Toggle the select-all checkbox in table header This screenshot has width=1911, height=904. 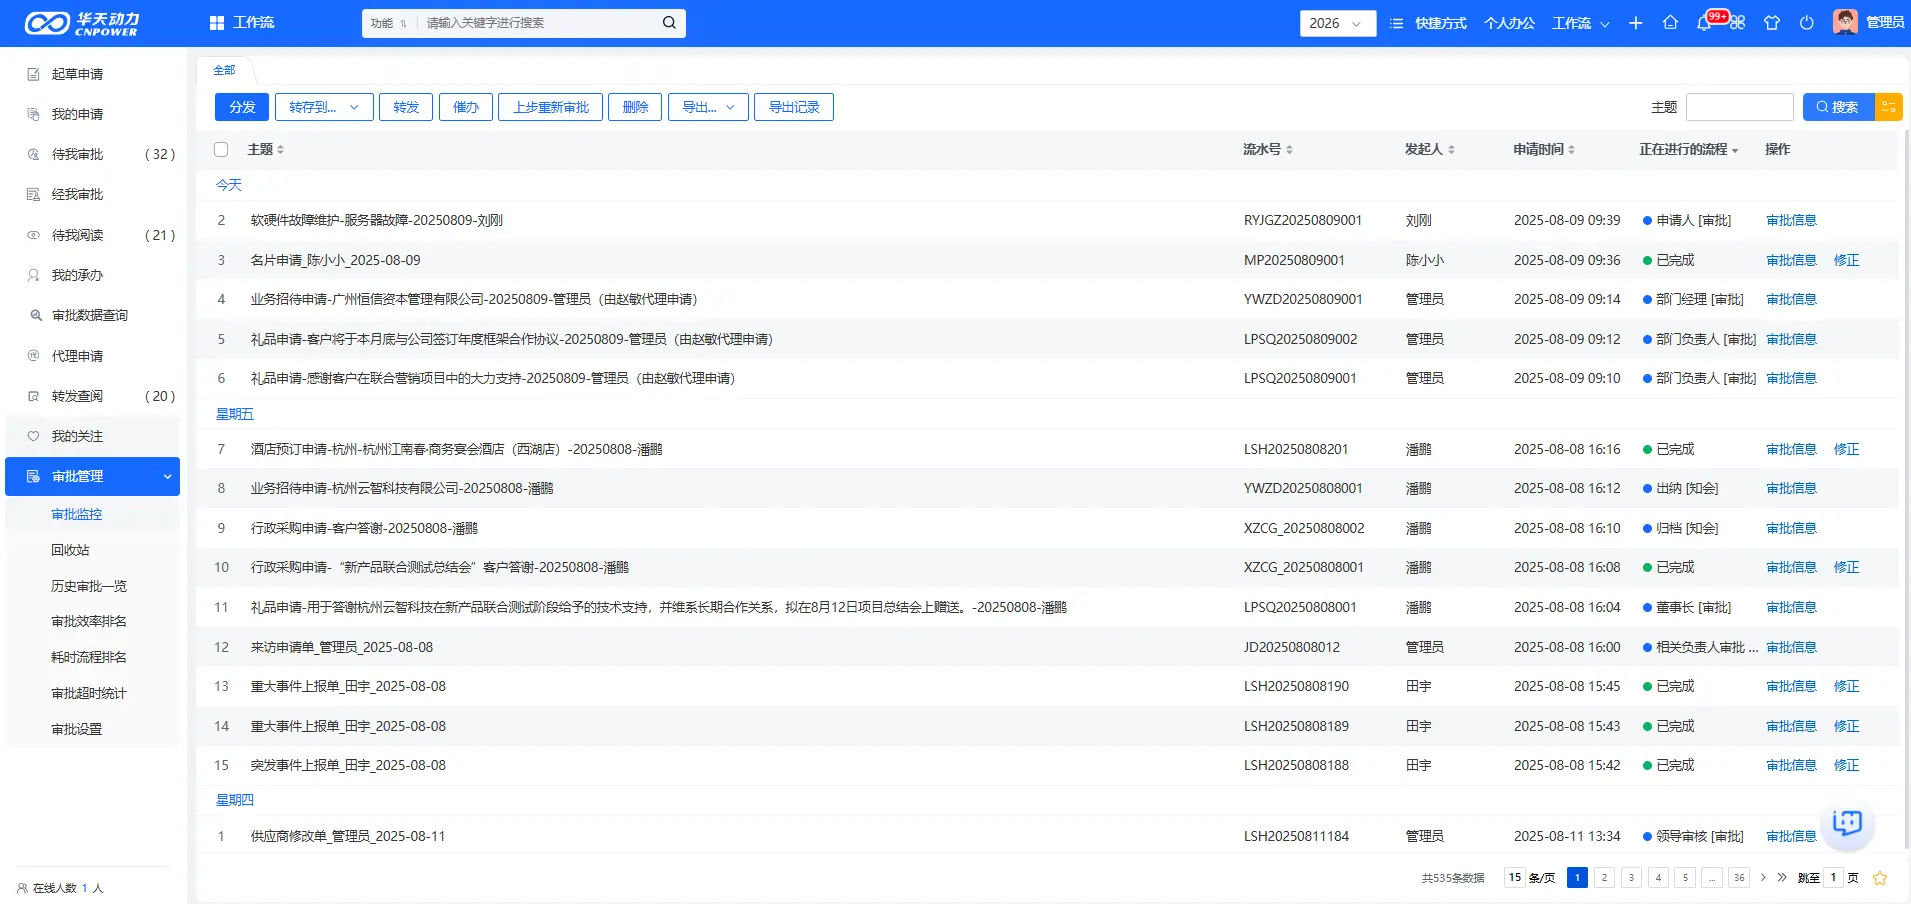pos(221,149)
